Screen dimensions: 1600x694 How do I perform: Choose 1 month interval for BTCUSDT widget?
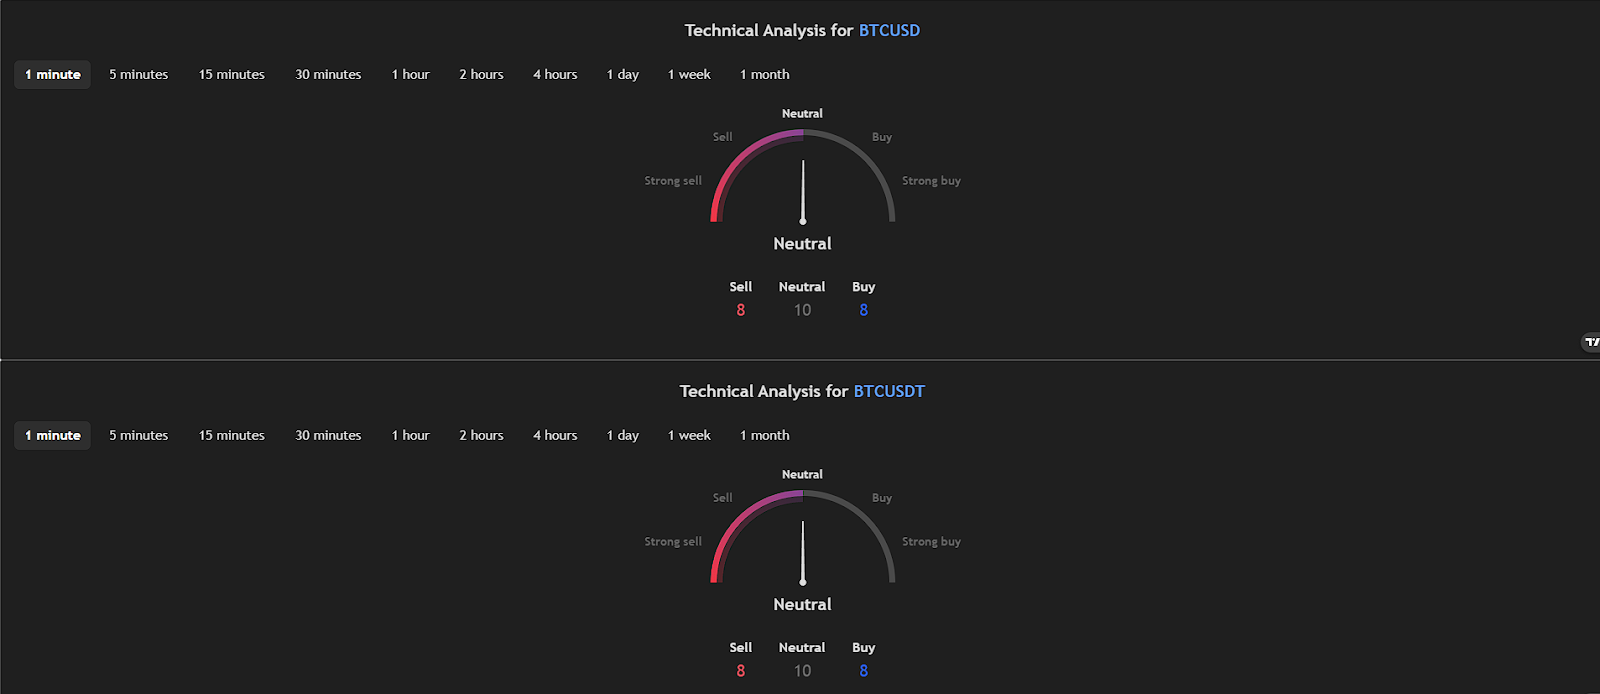[x=764, y=436]
